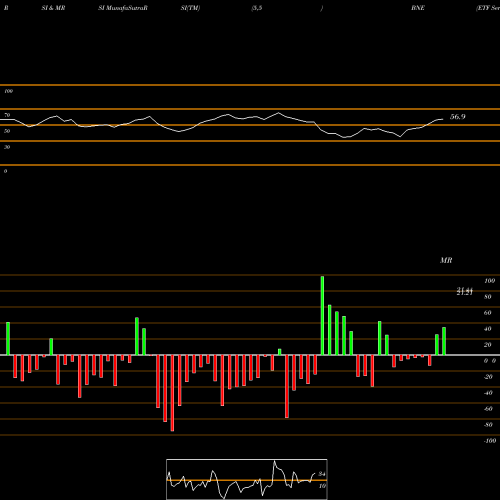500x500 pixels.
Task: Click the end point of the RSI line
Action: 443,119
